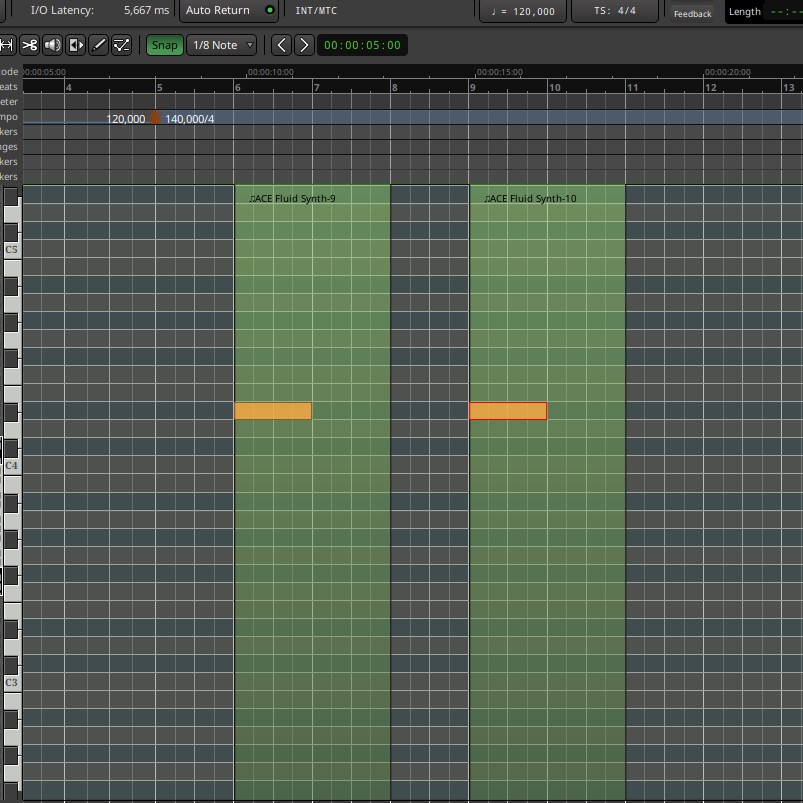Select the Audition speaker tool
Viewport: 803px width, 803px height.
click(52, 45)
